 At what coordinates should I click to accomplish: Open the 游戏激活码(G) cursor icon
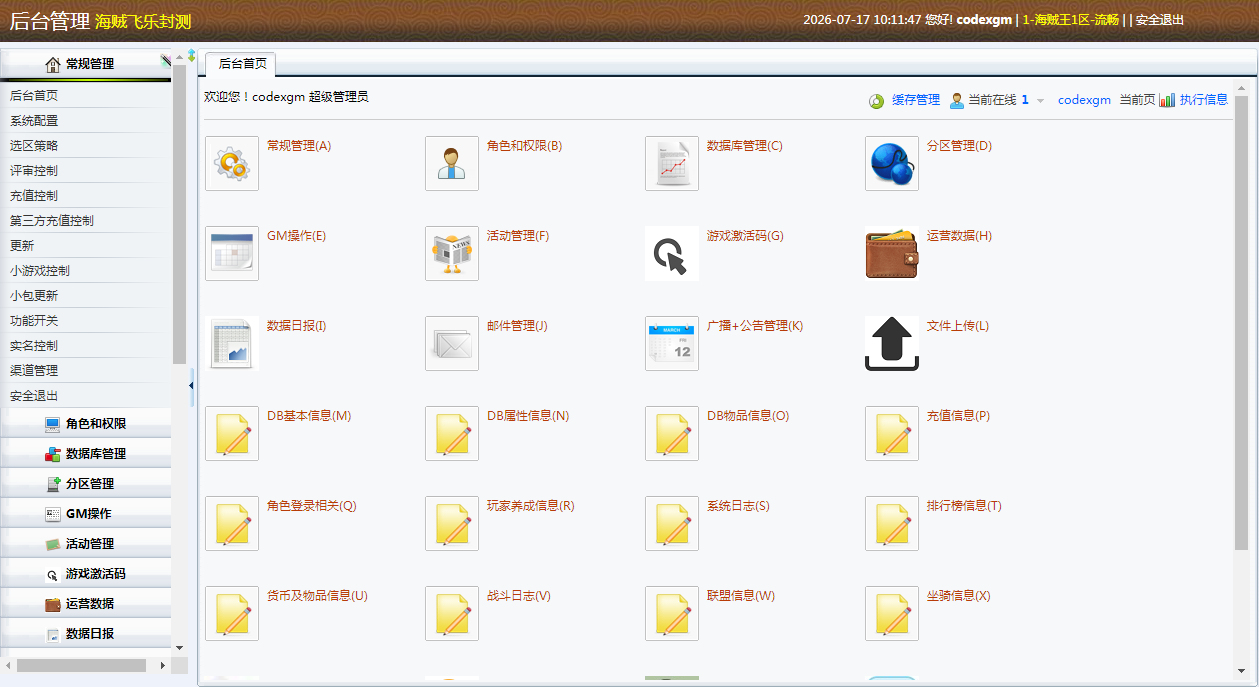672,253
